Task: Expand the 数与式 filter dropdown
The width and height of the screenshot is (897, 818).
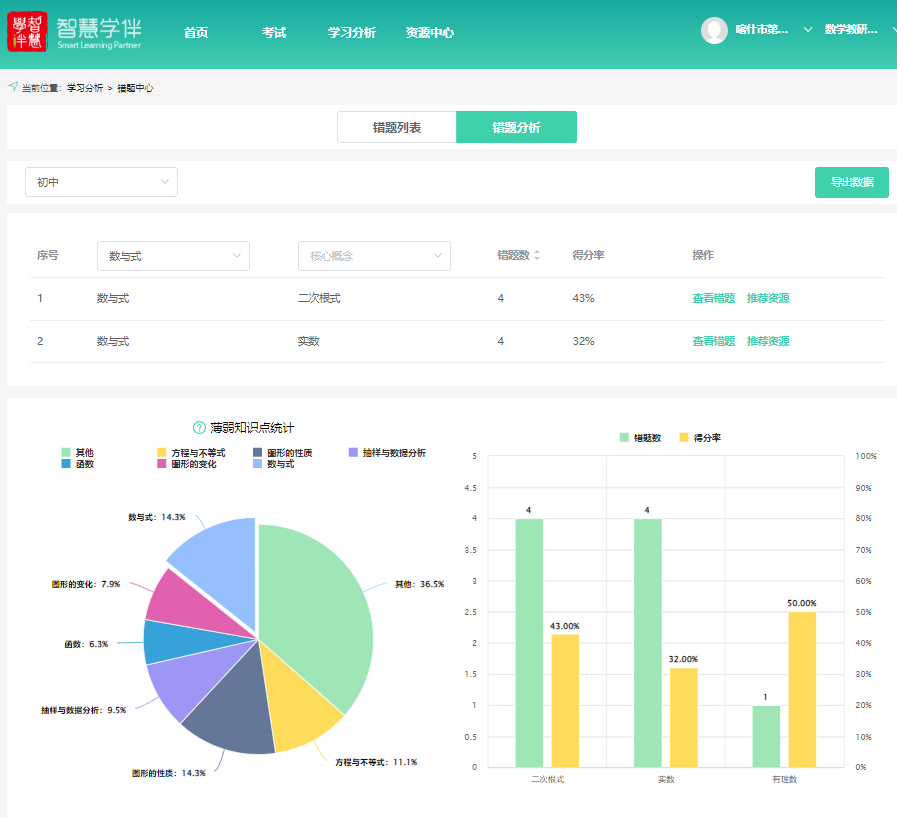Action: [x=173, y=256]
